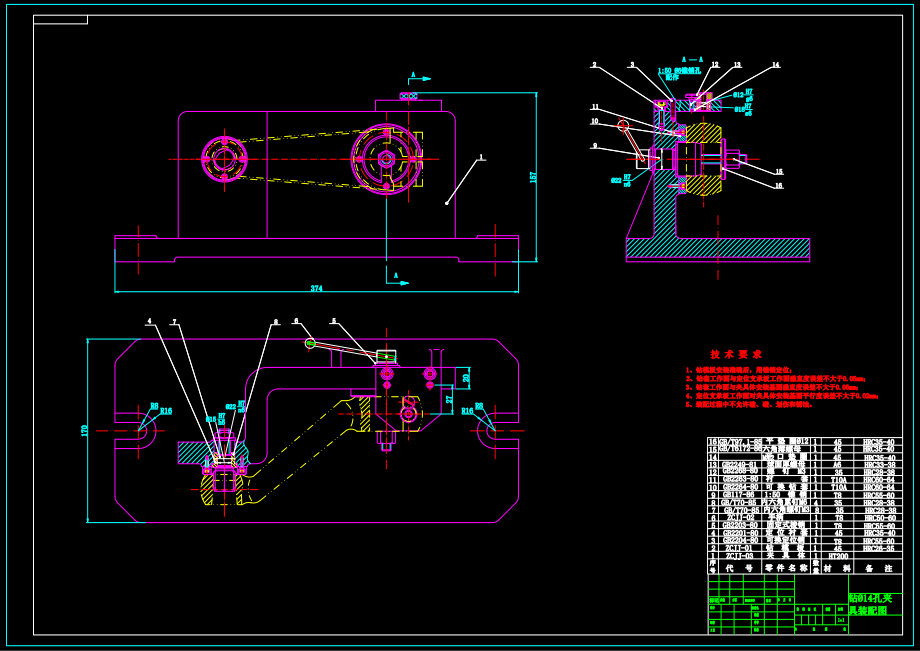Select callout 13 in section view
This screenshot has width=920, height=651.
coord(737,65)
